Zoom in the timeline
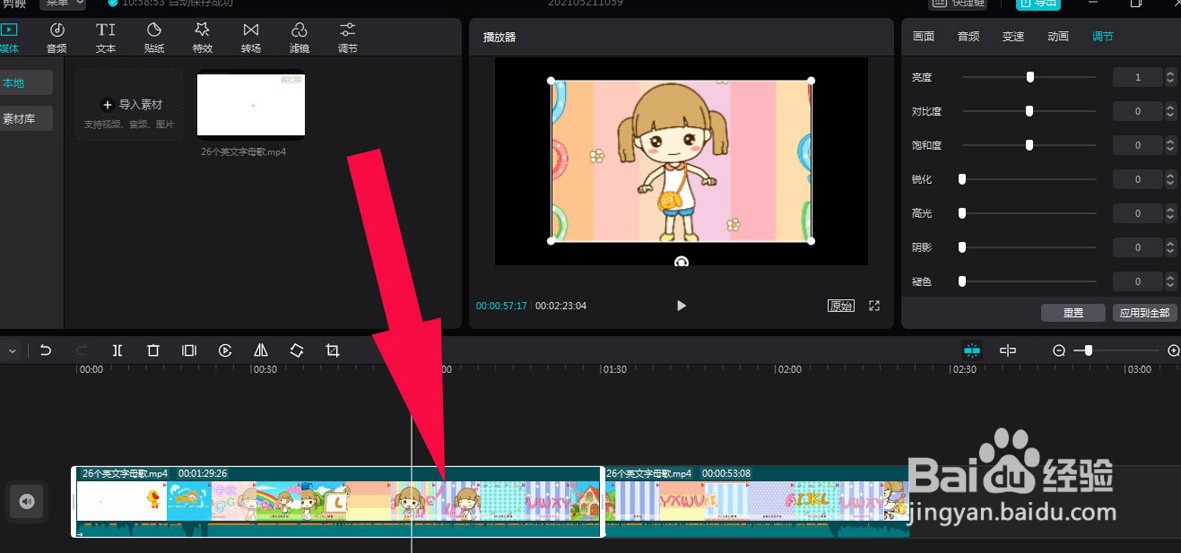 pos(1173,350)
